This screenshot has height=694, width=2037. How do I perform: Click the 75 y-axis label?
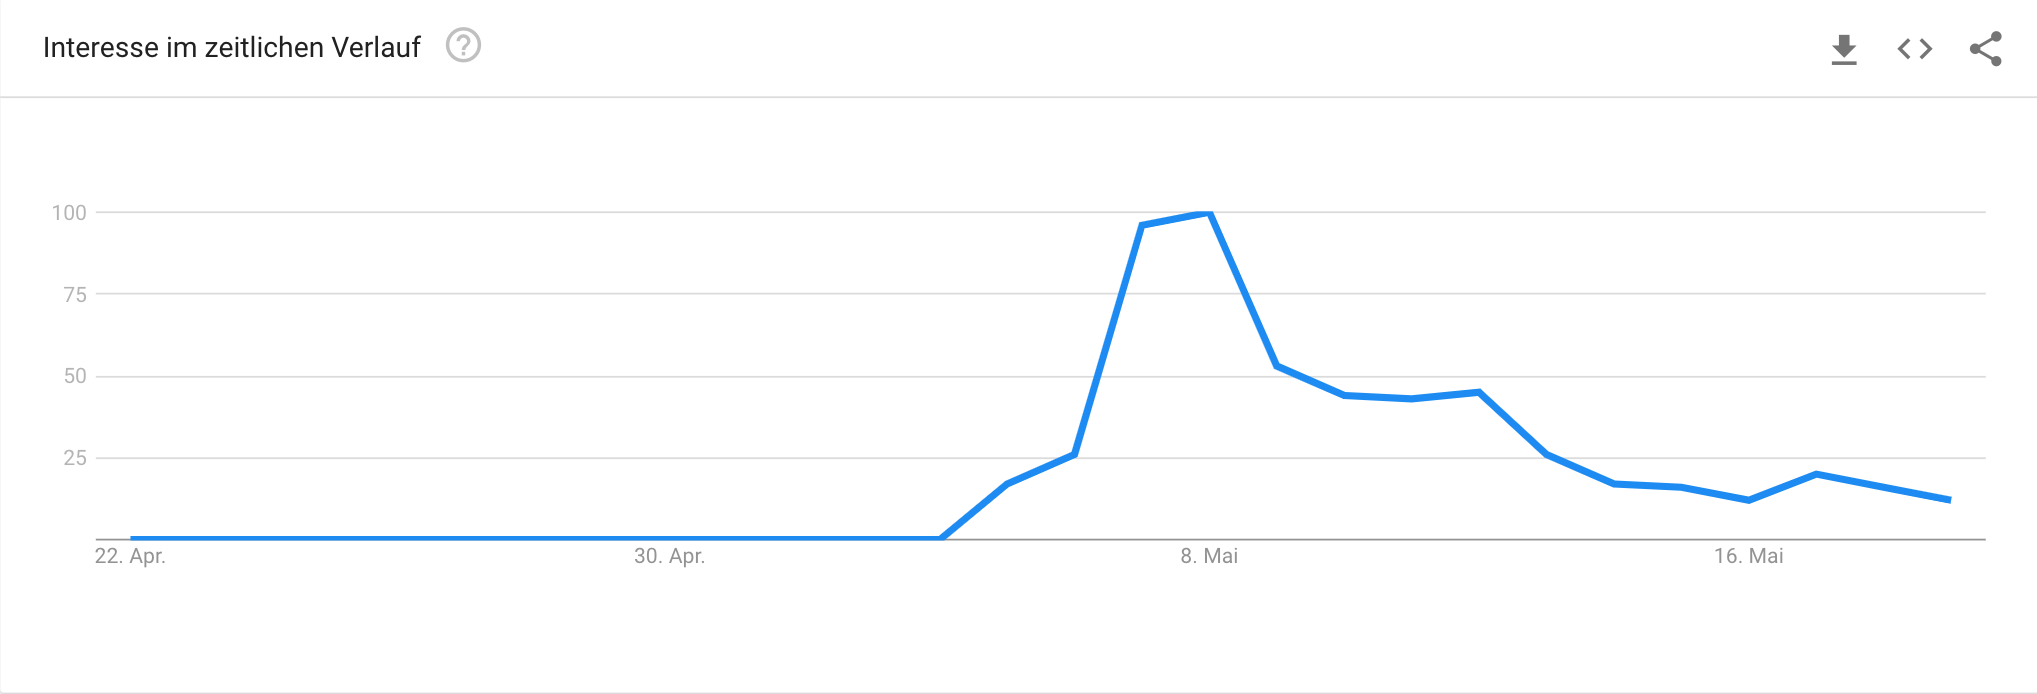(75, 294)
